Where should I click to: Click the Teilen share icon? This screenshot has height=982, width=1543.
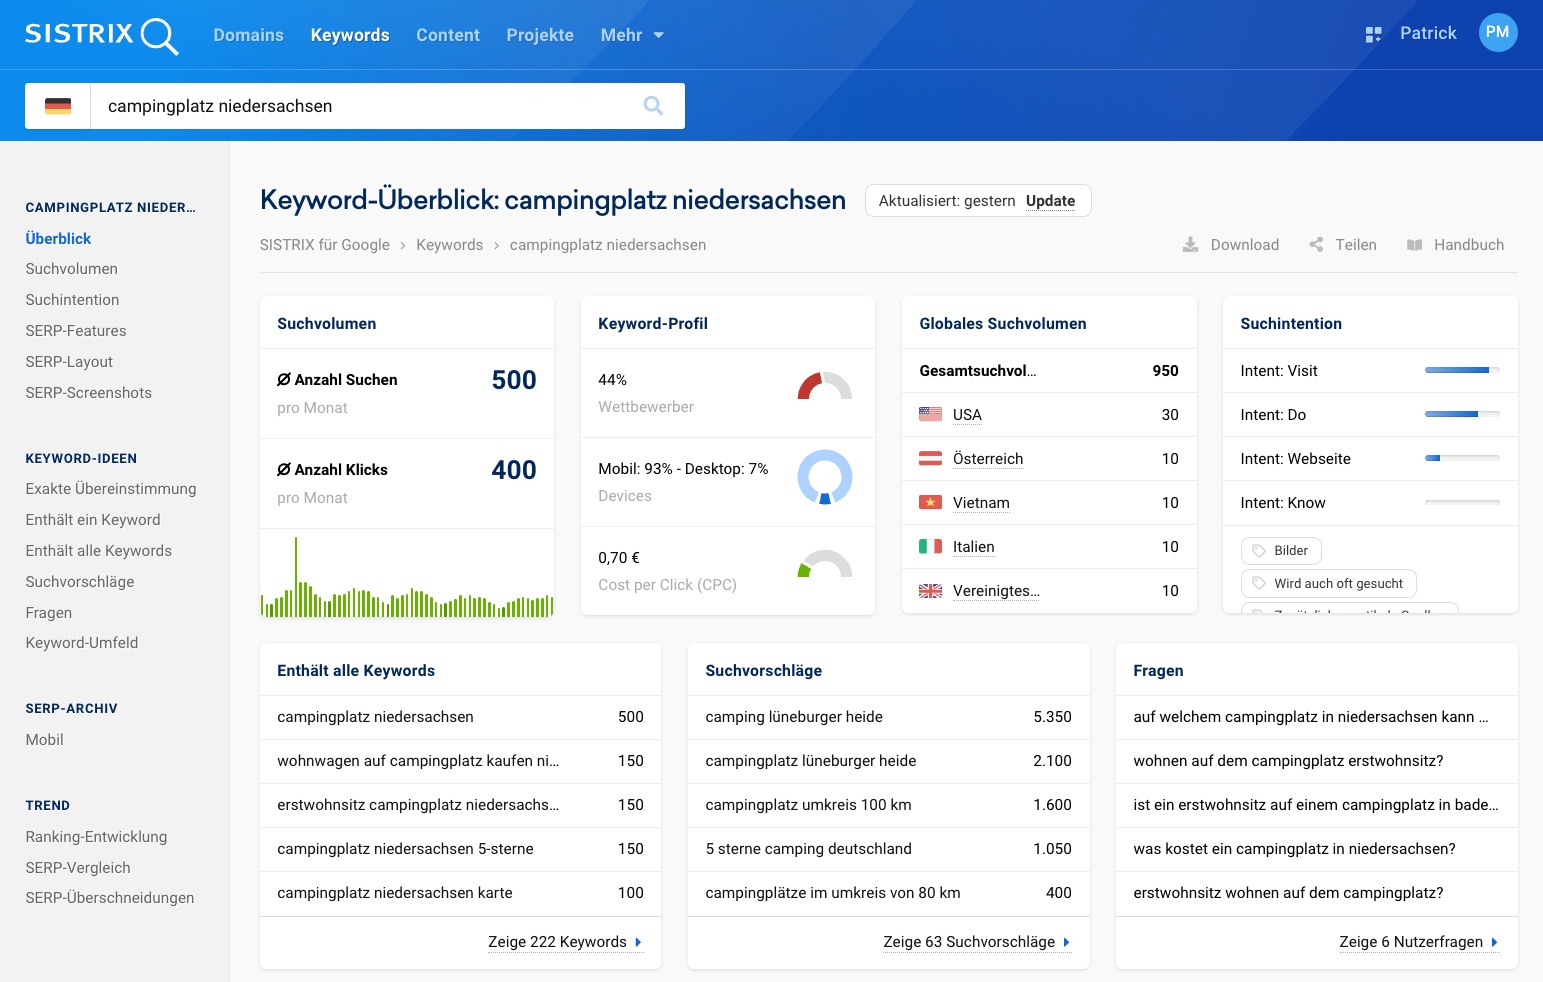click(1316, 245)
